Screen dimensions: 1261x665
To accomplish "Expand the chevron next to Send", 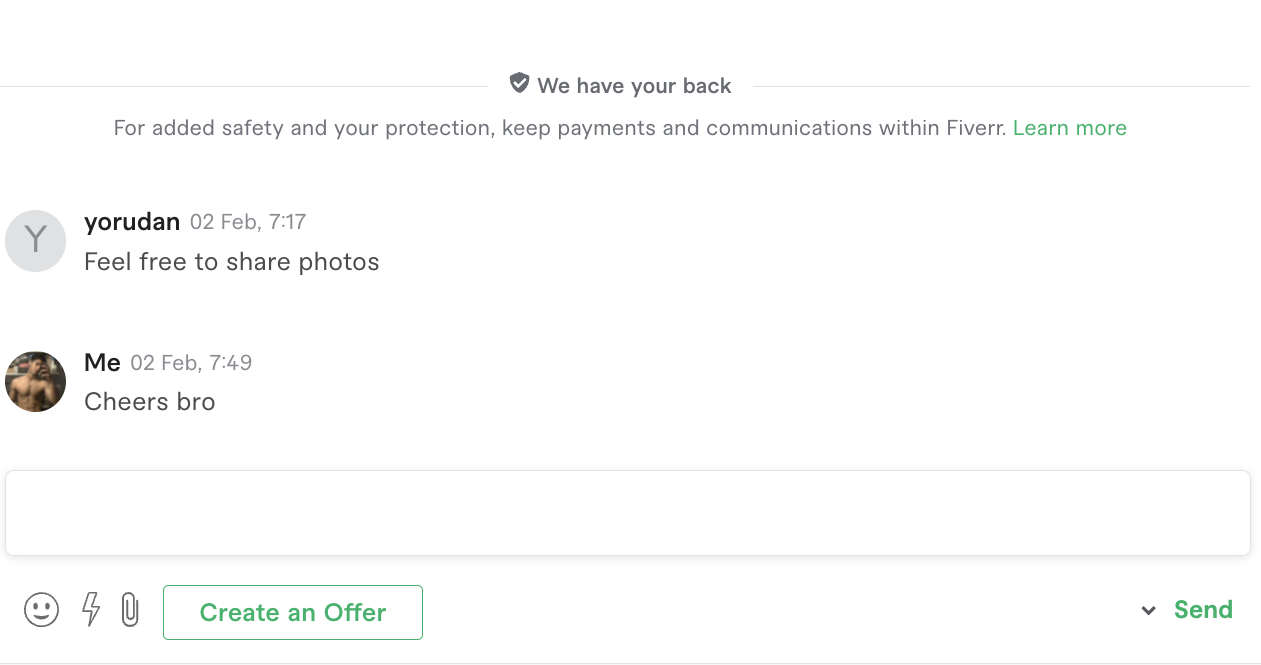I will point(1149,610).
